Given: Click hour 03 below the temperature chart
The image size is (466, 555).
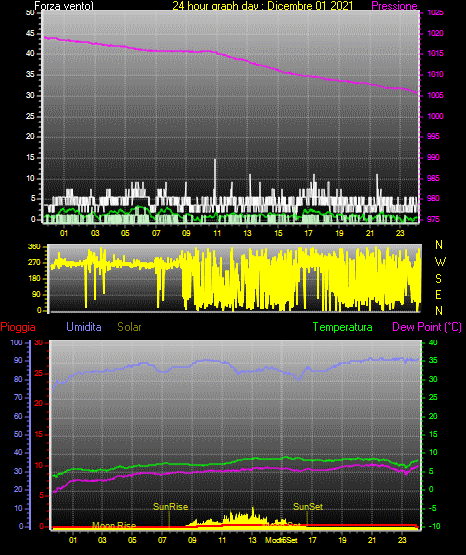Looking at the screenshot, I should tap(102, 540).
